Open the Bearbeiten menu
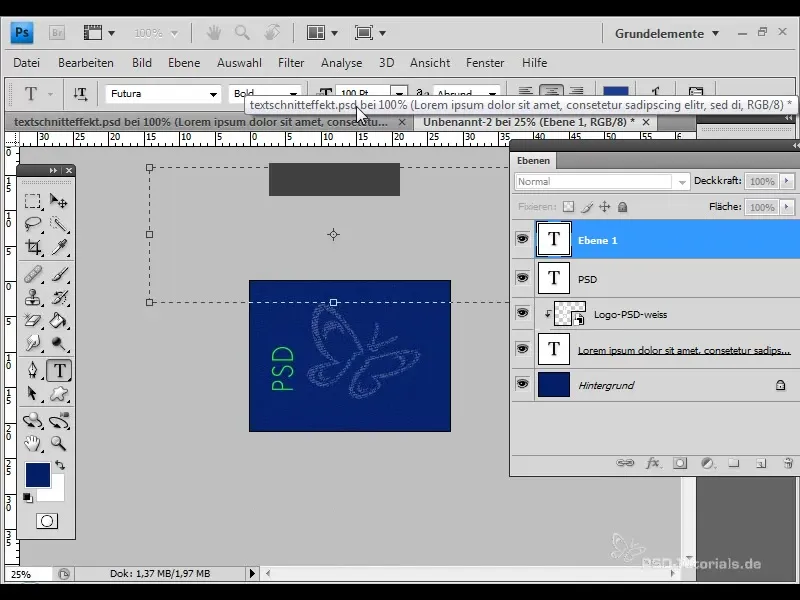This screenshot has height=600, width=800. point(86,63)
